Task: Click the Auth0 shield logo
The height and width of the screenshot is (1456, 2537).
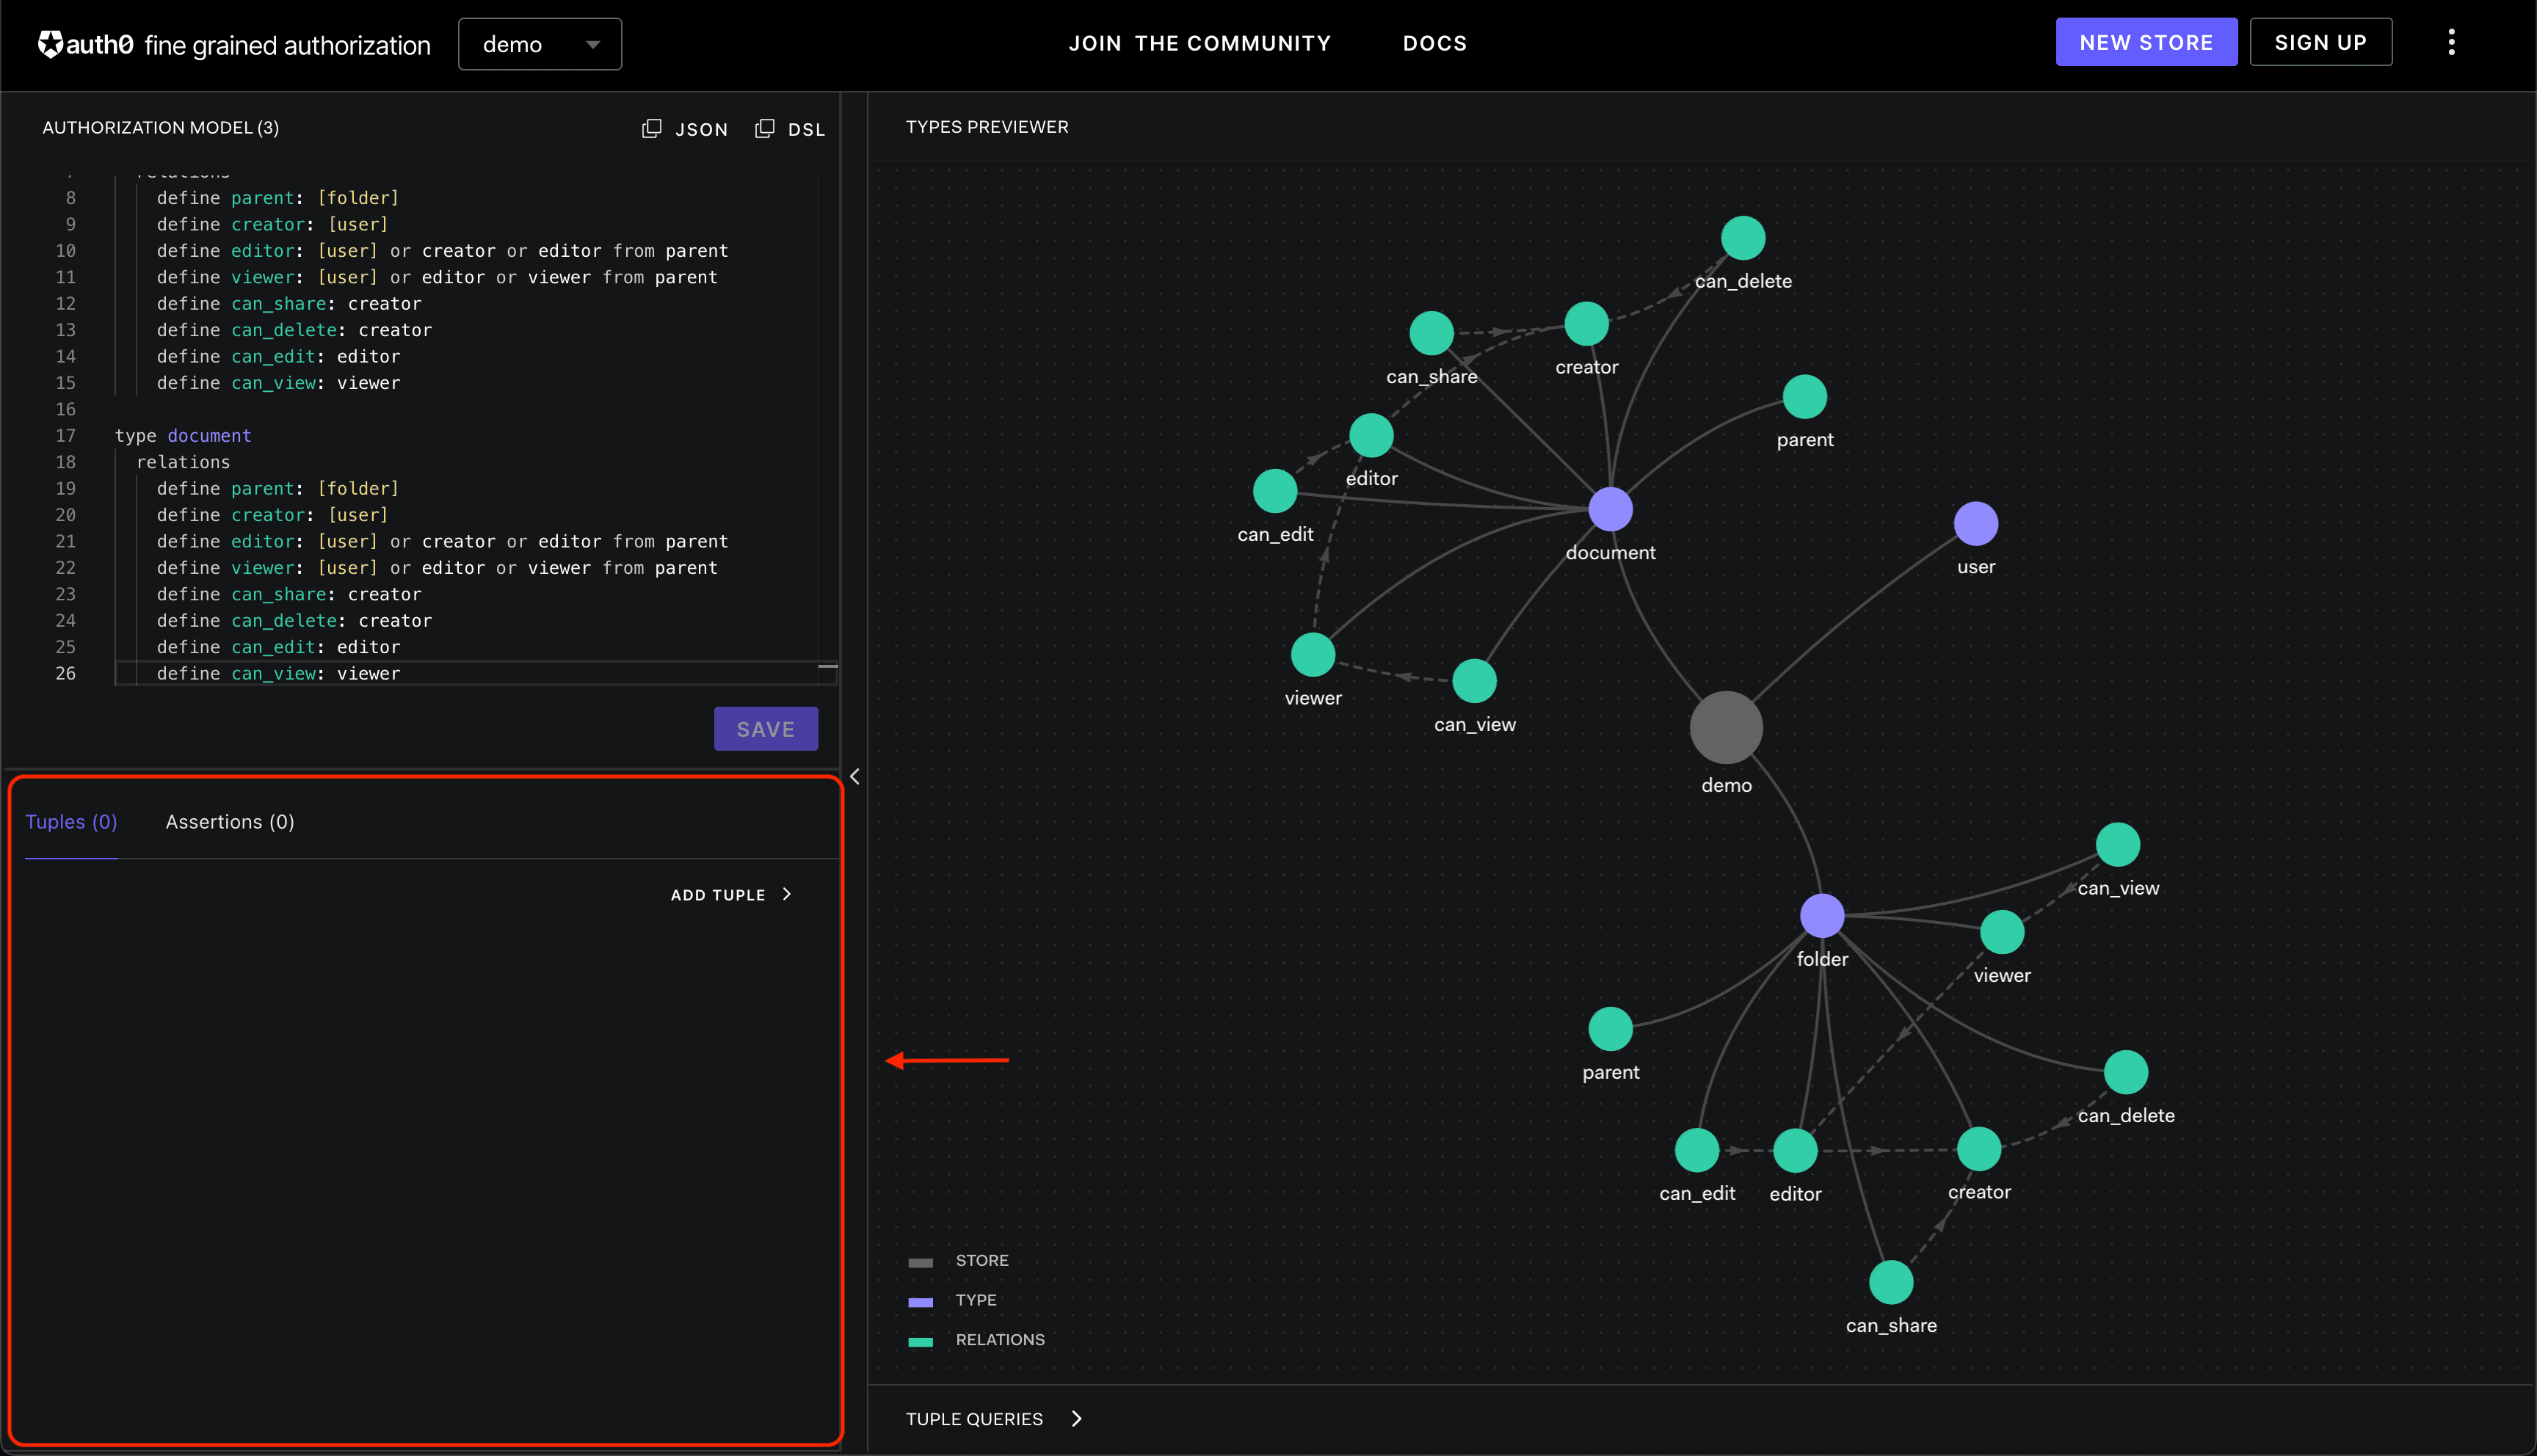Action: [50, 44]
